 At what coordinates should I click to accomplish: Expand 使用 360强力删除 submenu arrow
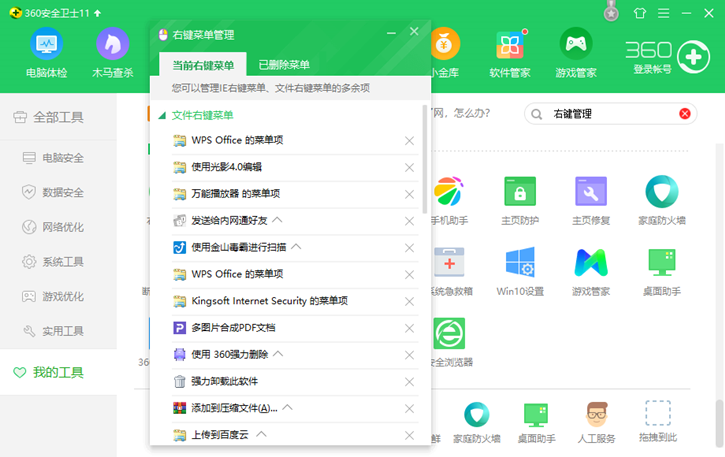(x=278, y=354)
